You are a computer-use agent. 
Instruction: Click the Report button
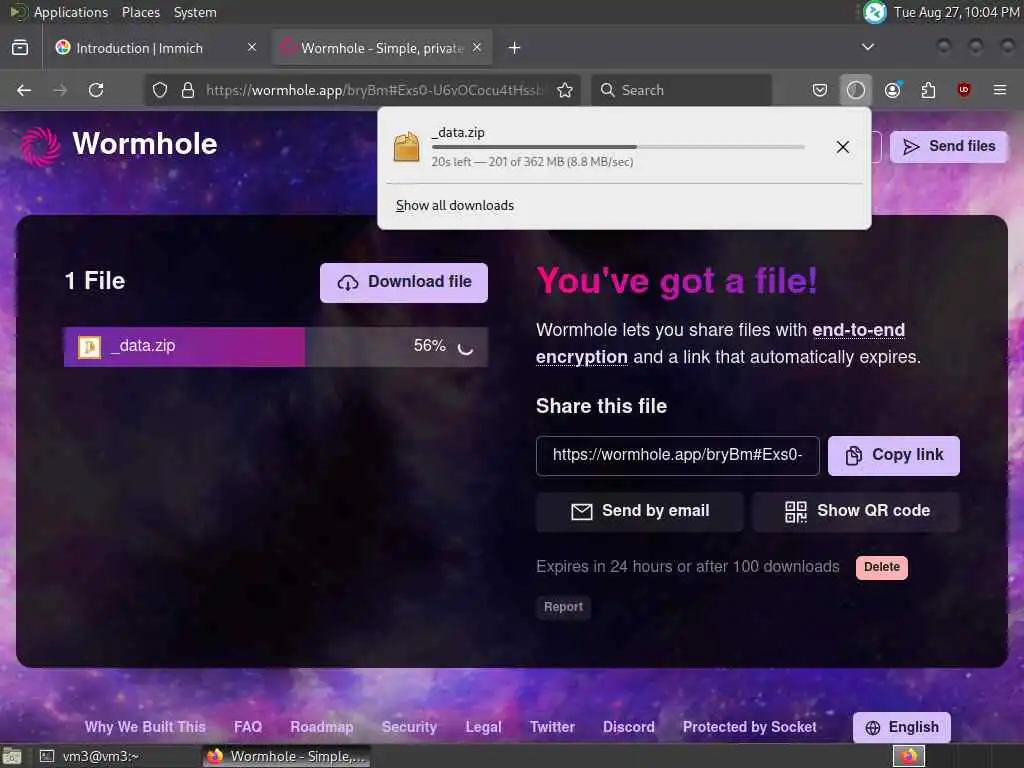pos(563,607)
